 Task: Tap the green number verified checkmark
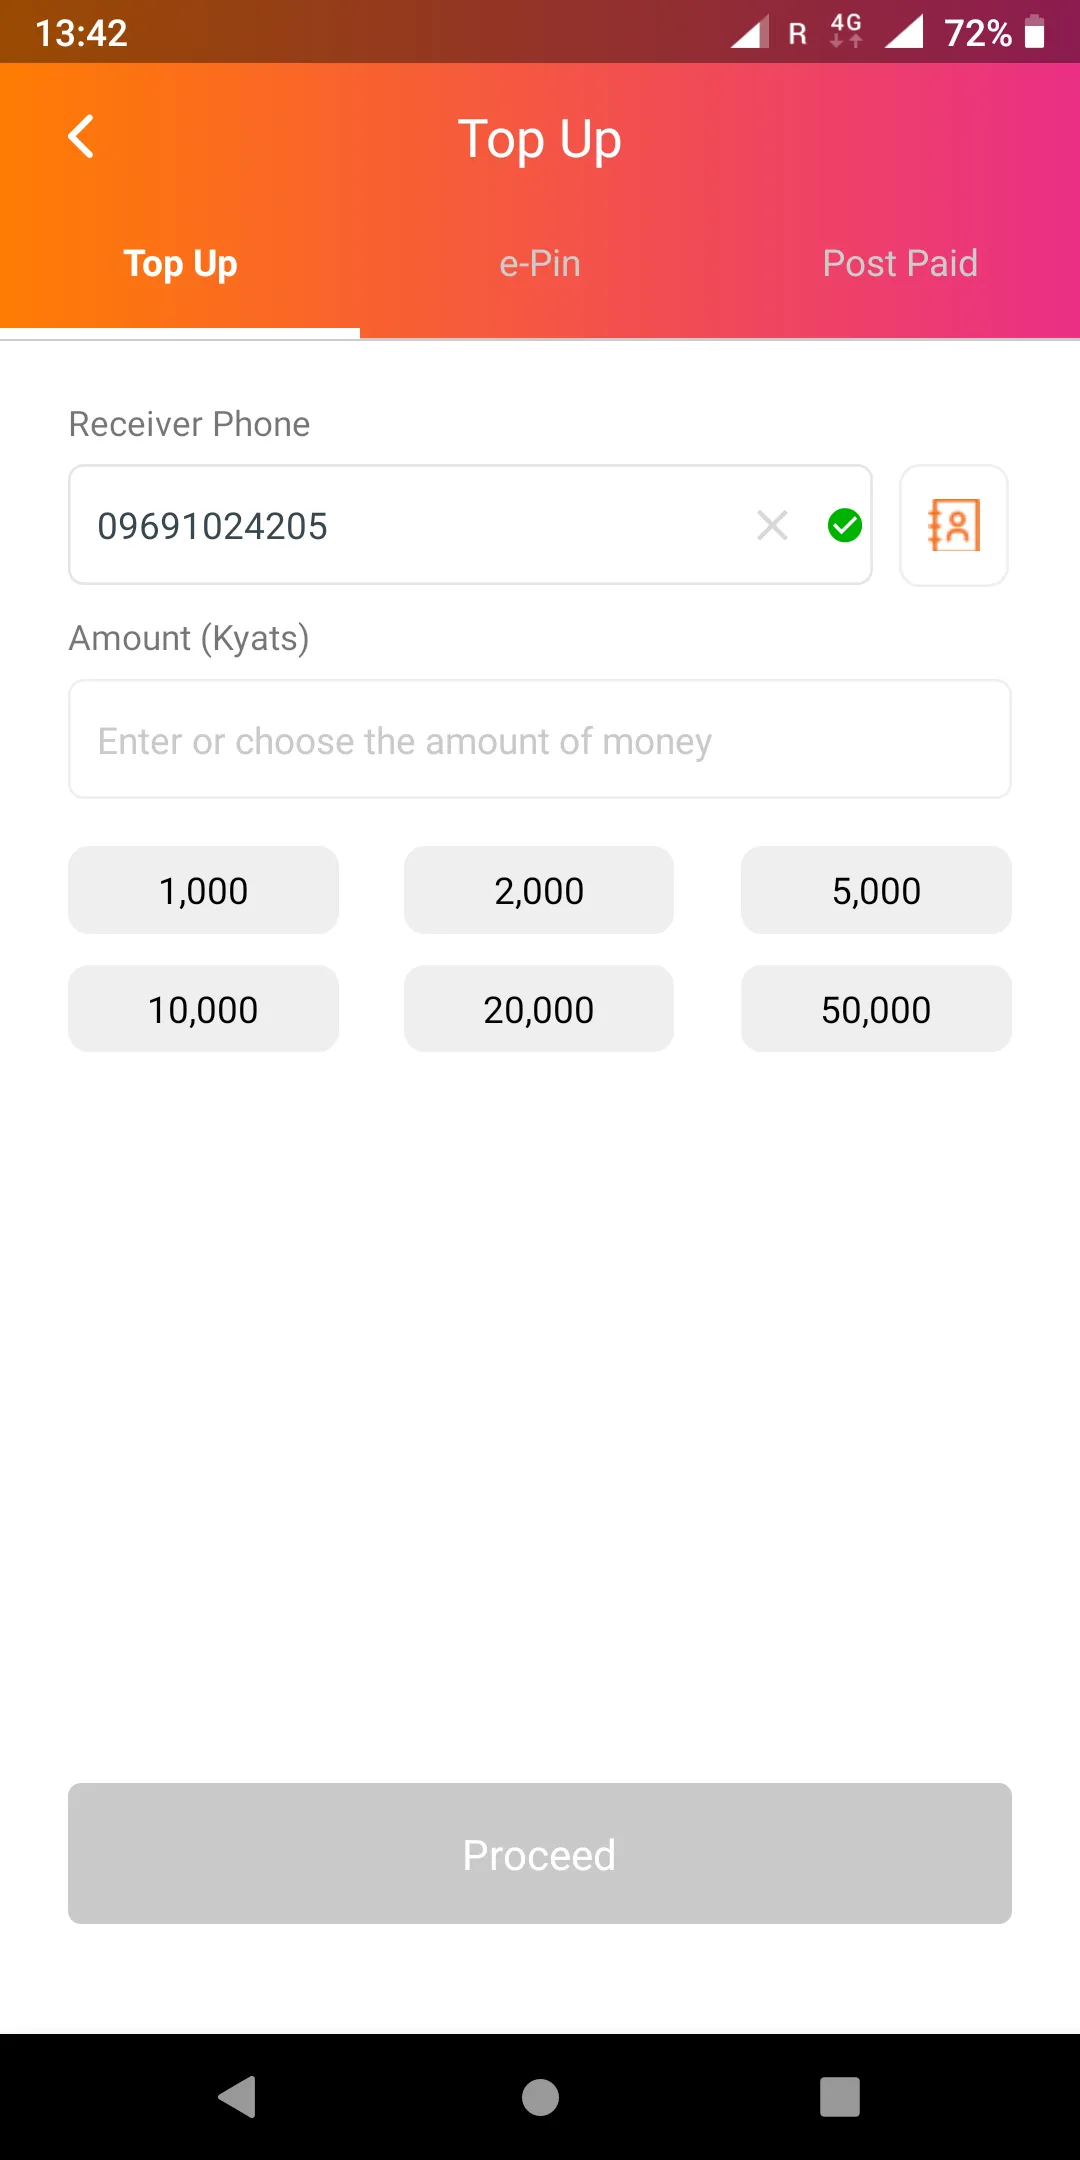pyautogui.click(x=845, y=525)
